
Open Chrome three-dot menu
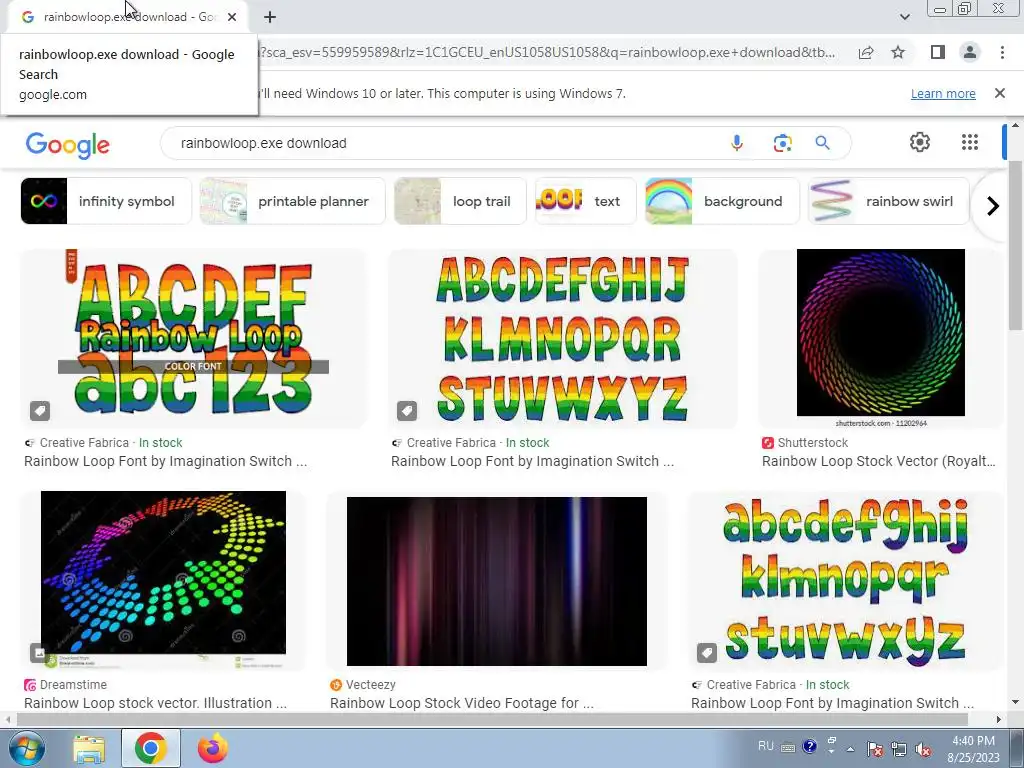coord(1002,52)
